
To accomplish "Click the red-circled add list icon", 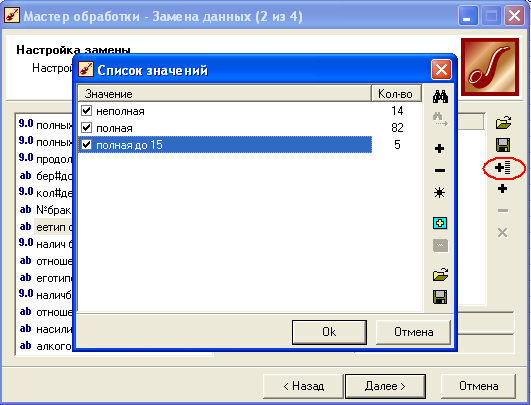I will tap(503, 167).
